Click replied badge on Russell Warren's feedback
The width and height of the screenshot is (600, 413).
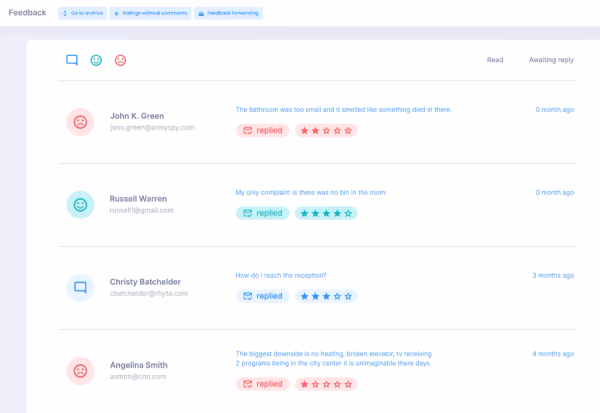pyautogui.click(x=262, y=213)
